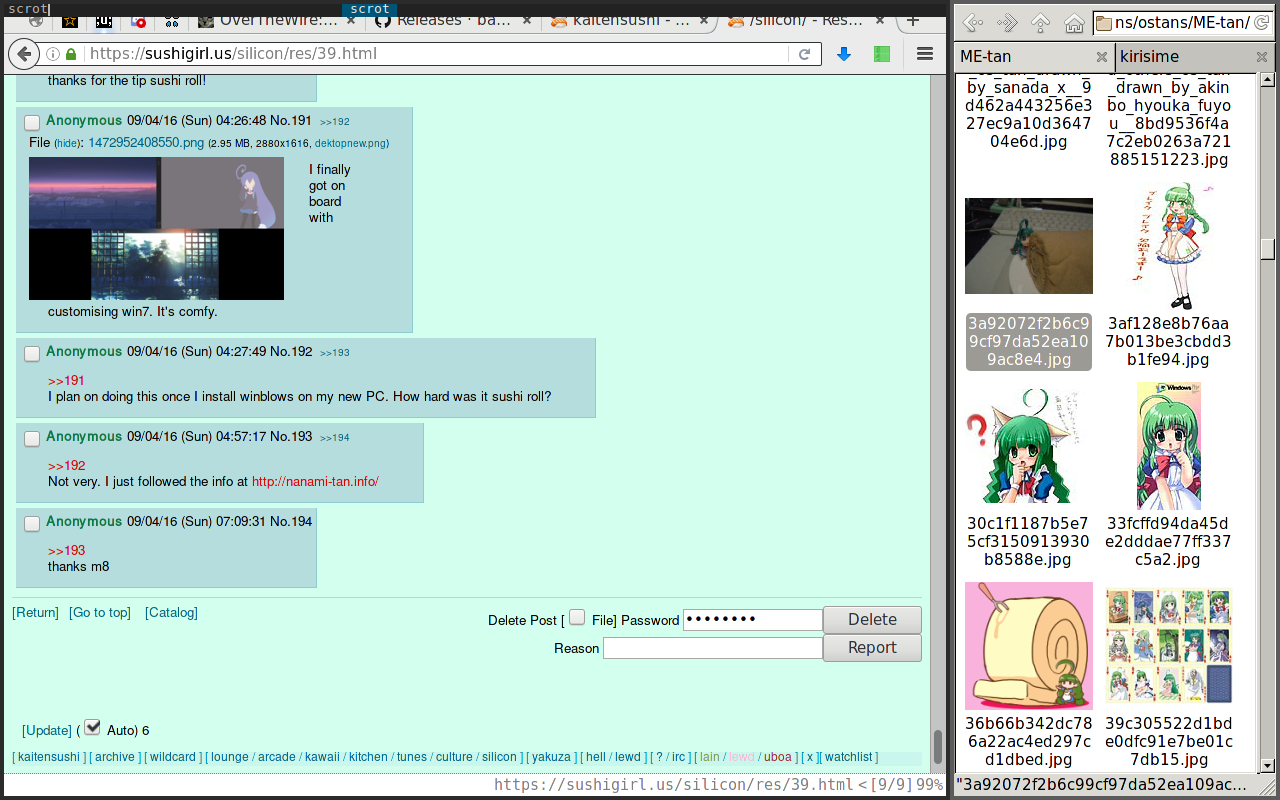The width and height of the screenshot is (1280, 800).
Task: Click into the Reason text field
Action: 712,648
